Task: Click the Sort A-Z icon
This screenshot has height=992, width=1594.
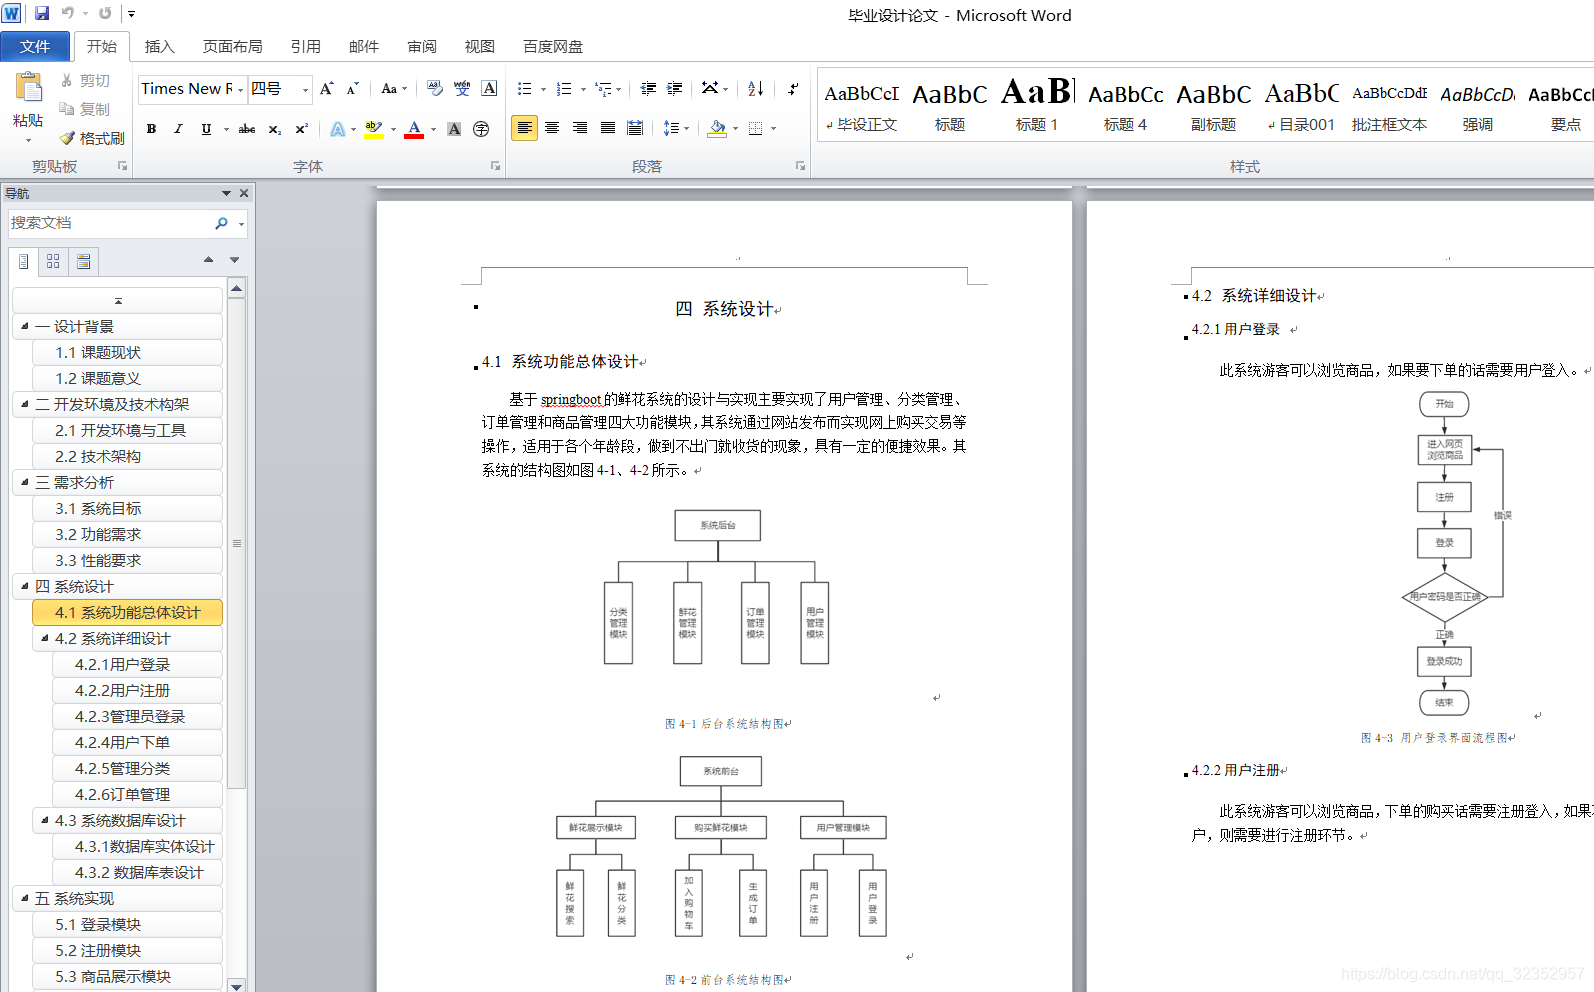Action: [756, 89]
